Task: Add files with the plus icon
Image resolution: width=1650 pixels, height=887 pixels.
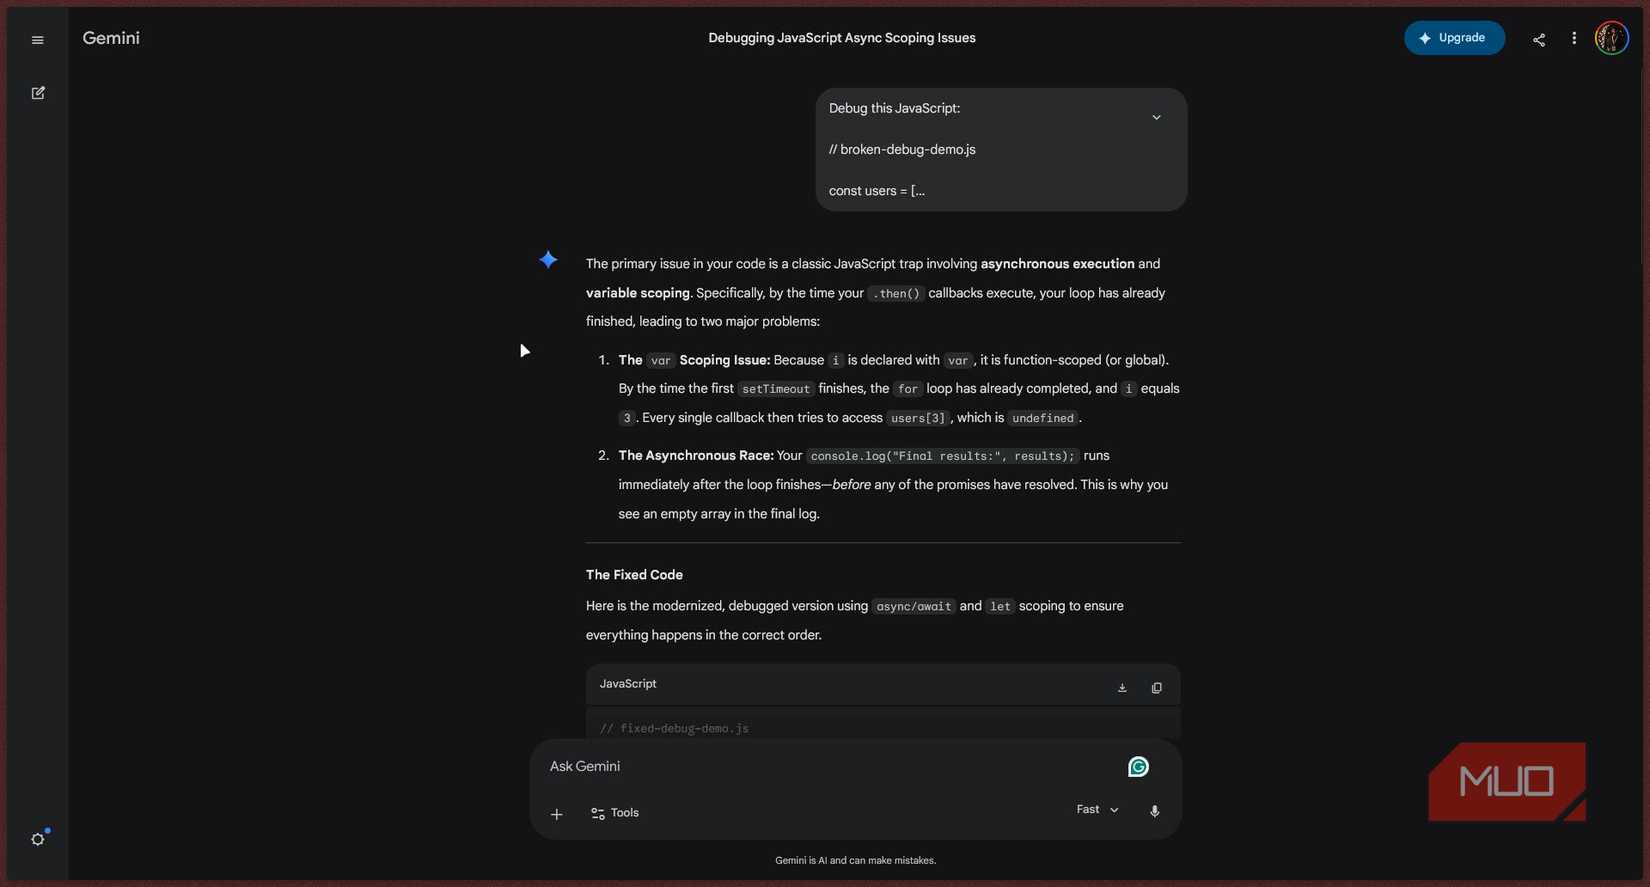Action: coord(557,814)
